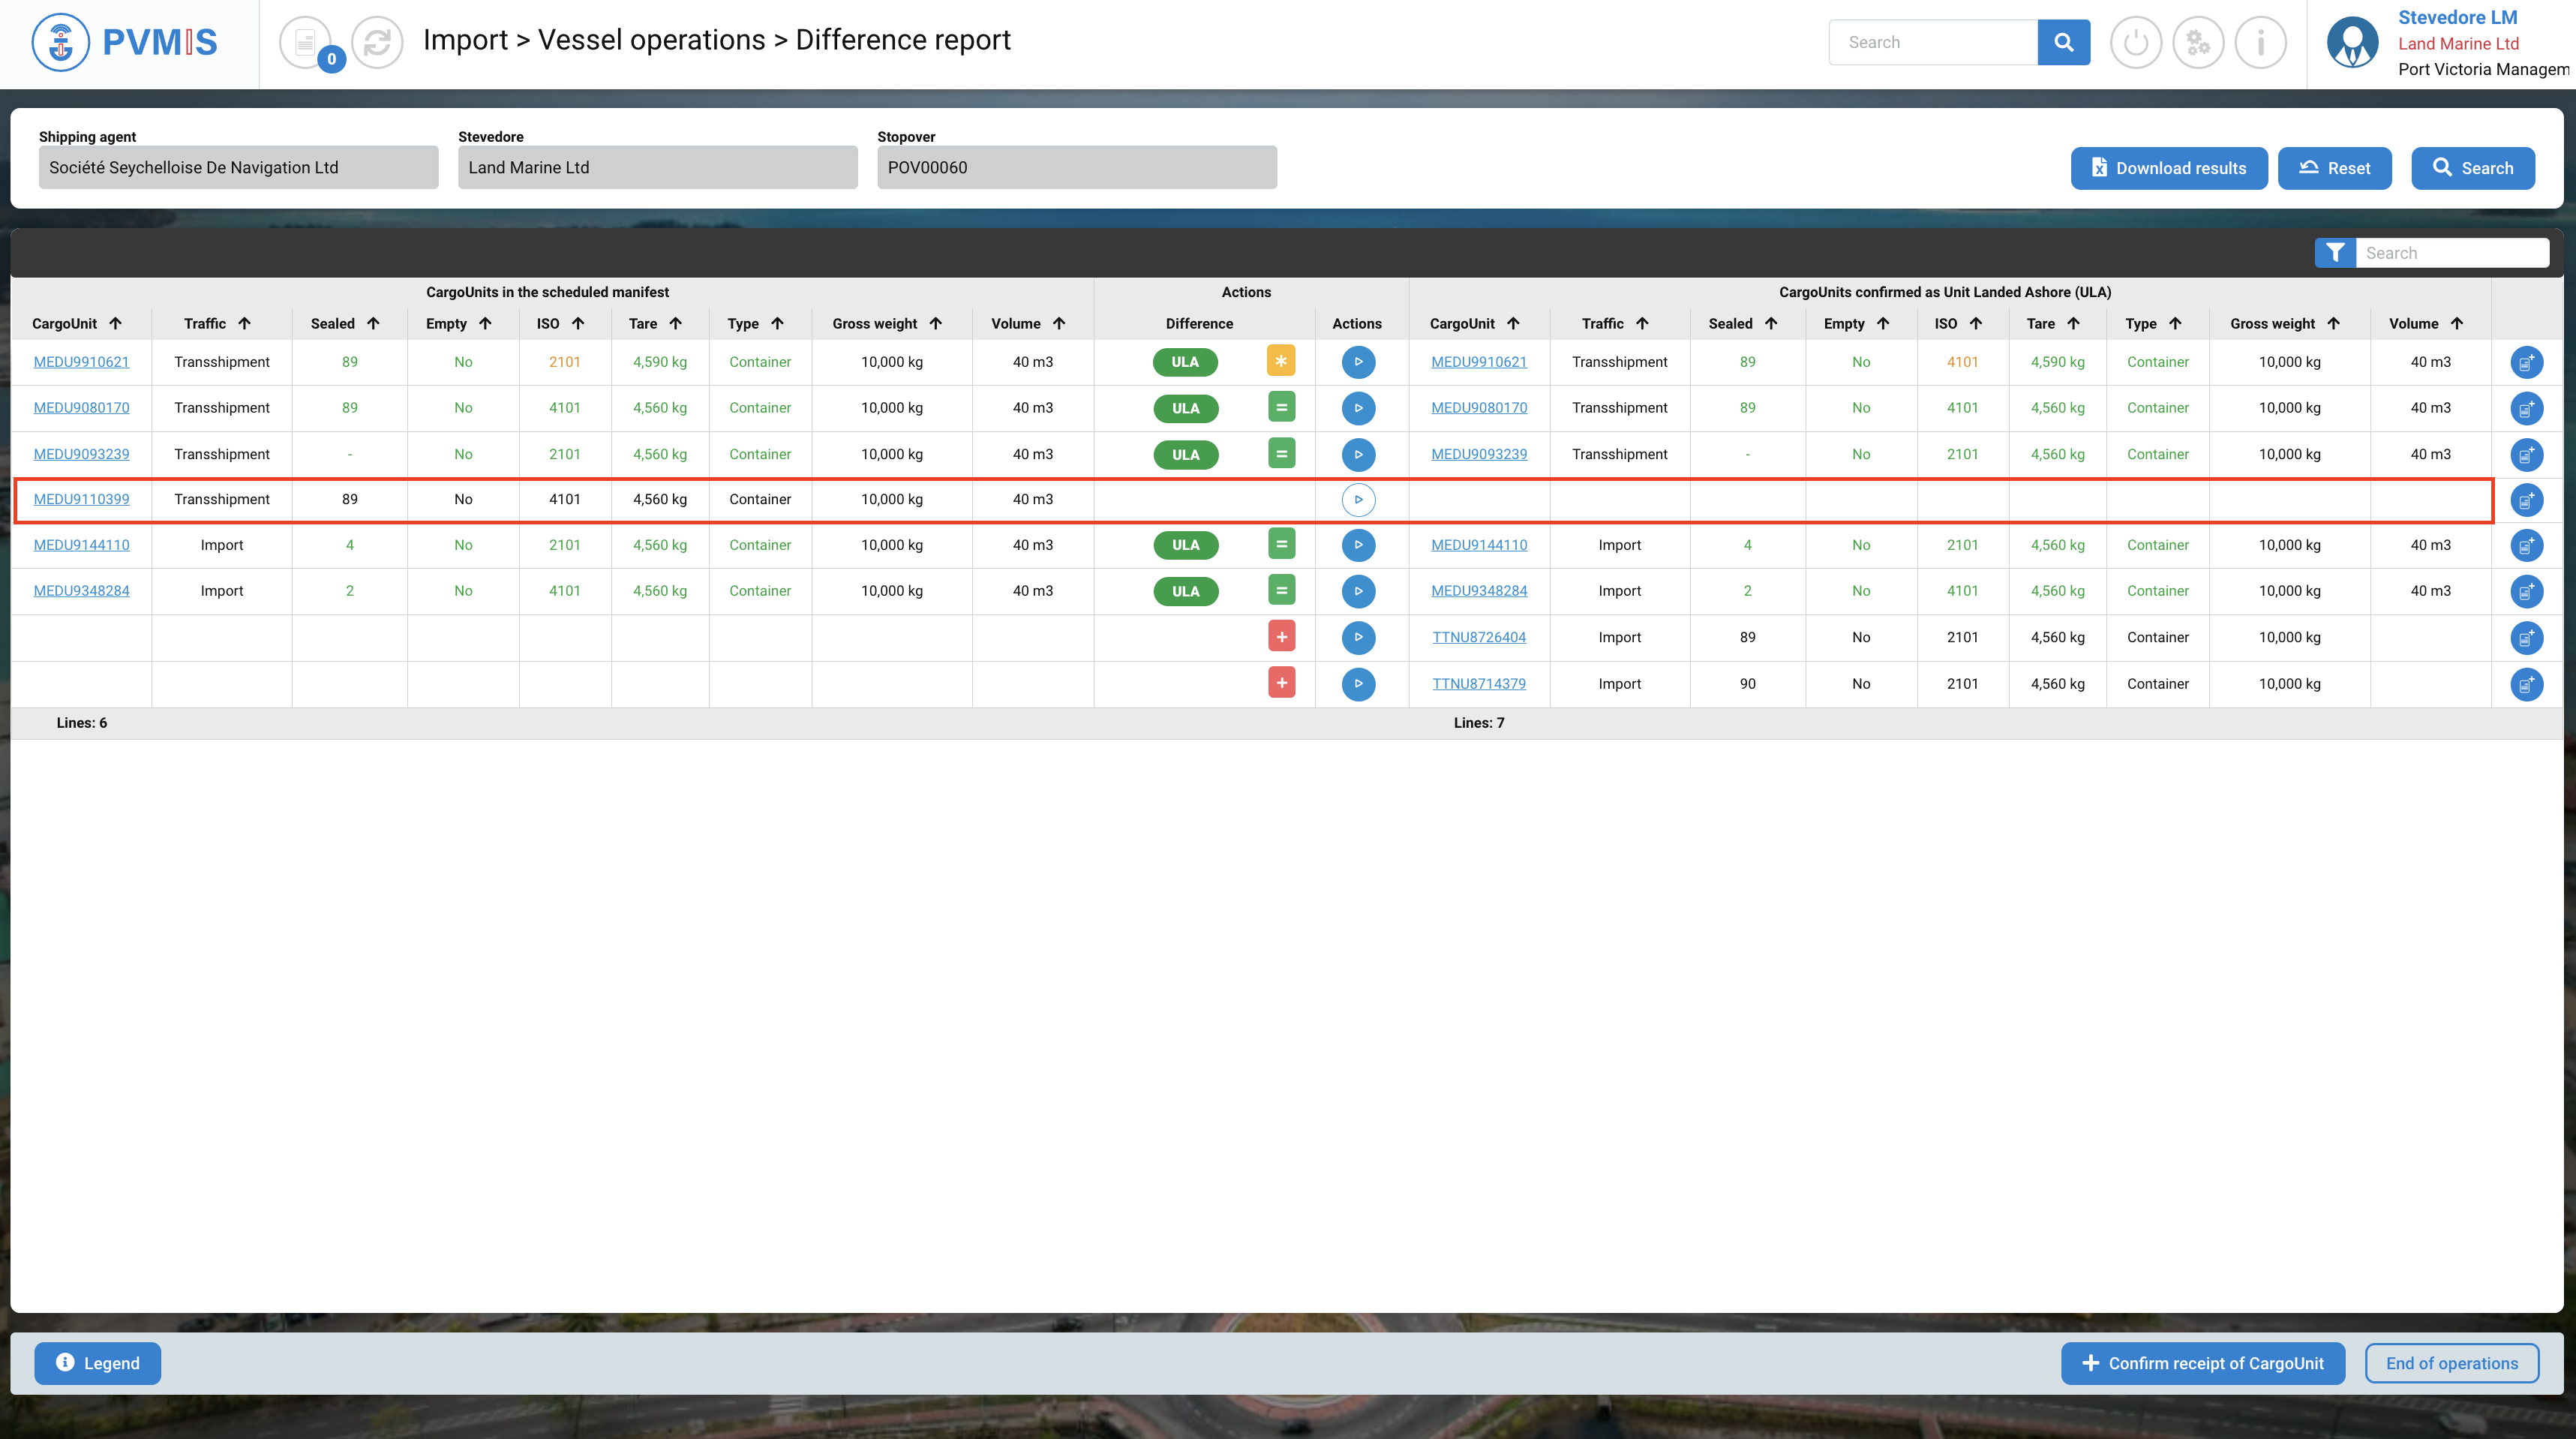This screenshot has width=2576, height=1439.
Task: Click the orange asterisk difference icon
Action: (1281, 361)
